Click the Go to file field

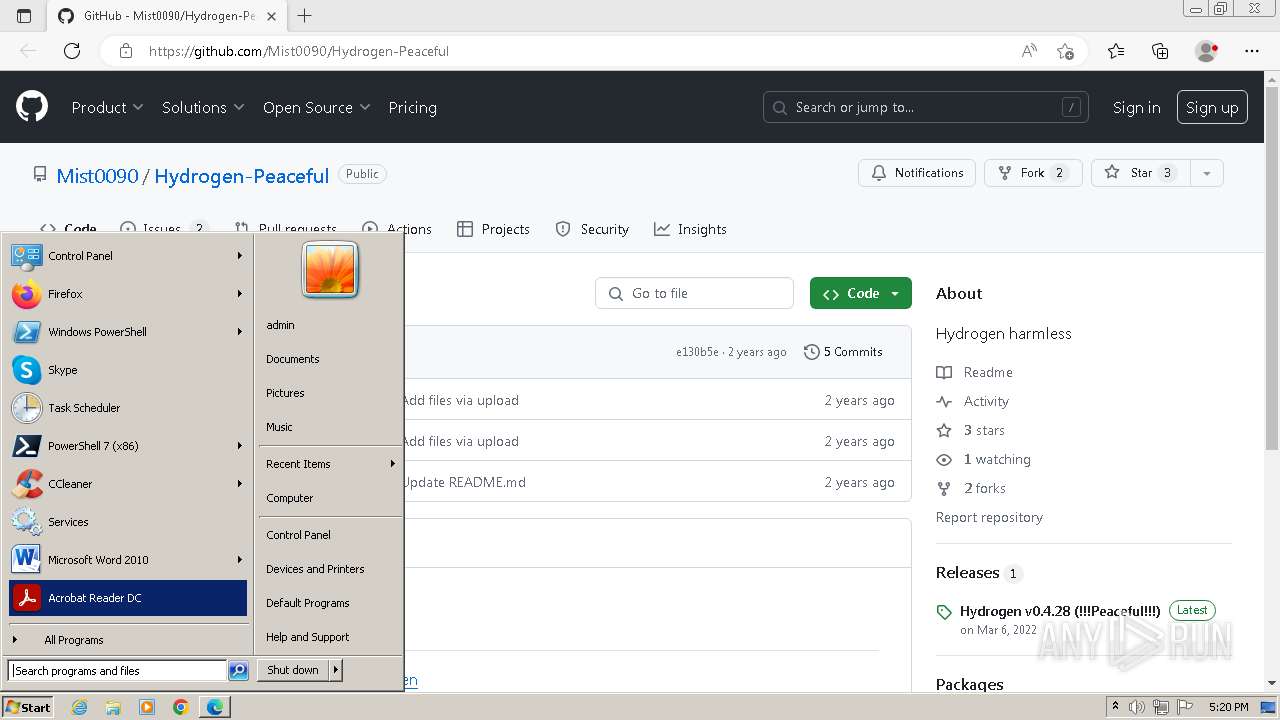(695, 293)
